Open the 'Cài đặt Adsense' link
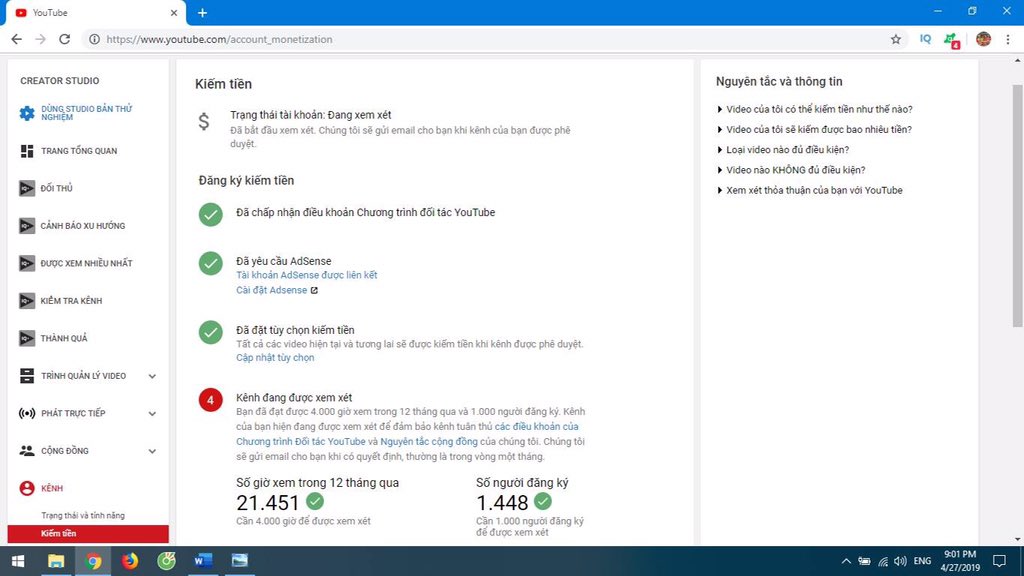Viewport: 1024px width, 576px height. click(272, 290)
